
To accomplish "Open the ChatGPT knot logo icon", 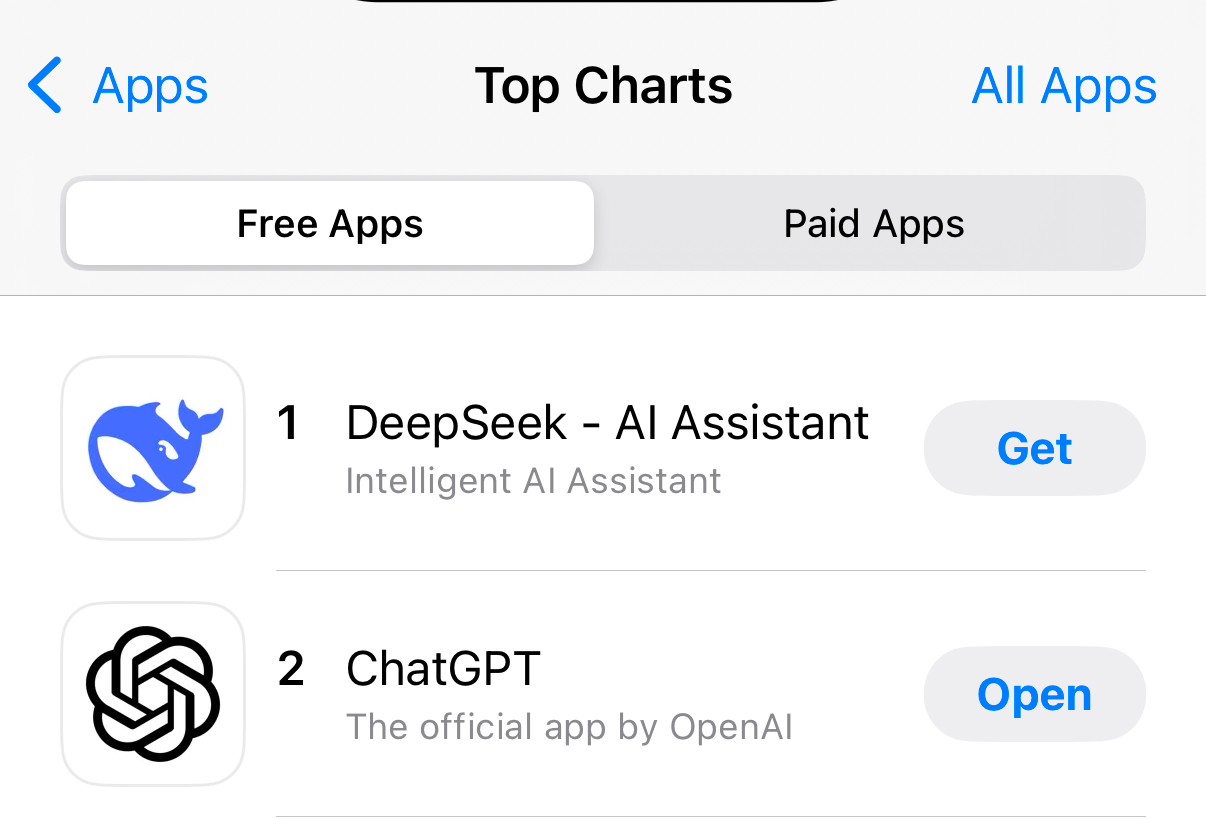I will 153,694.
